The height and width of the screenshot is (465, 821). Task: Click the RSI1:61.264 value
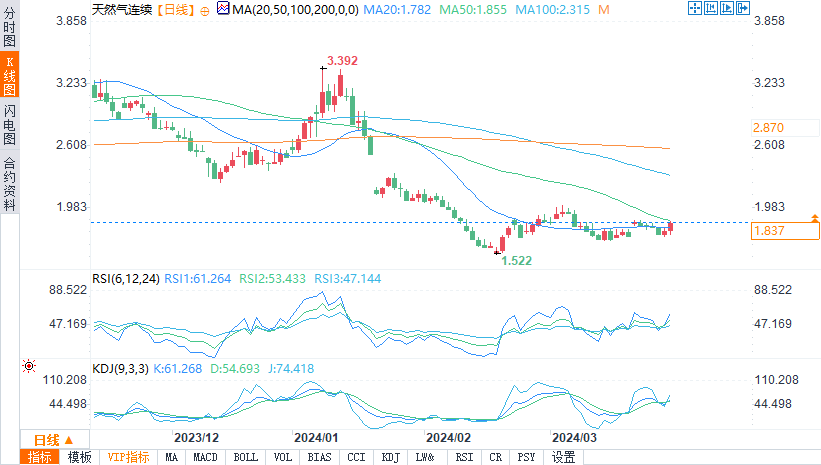[x=197, y=279]
